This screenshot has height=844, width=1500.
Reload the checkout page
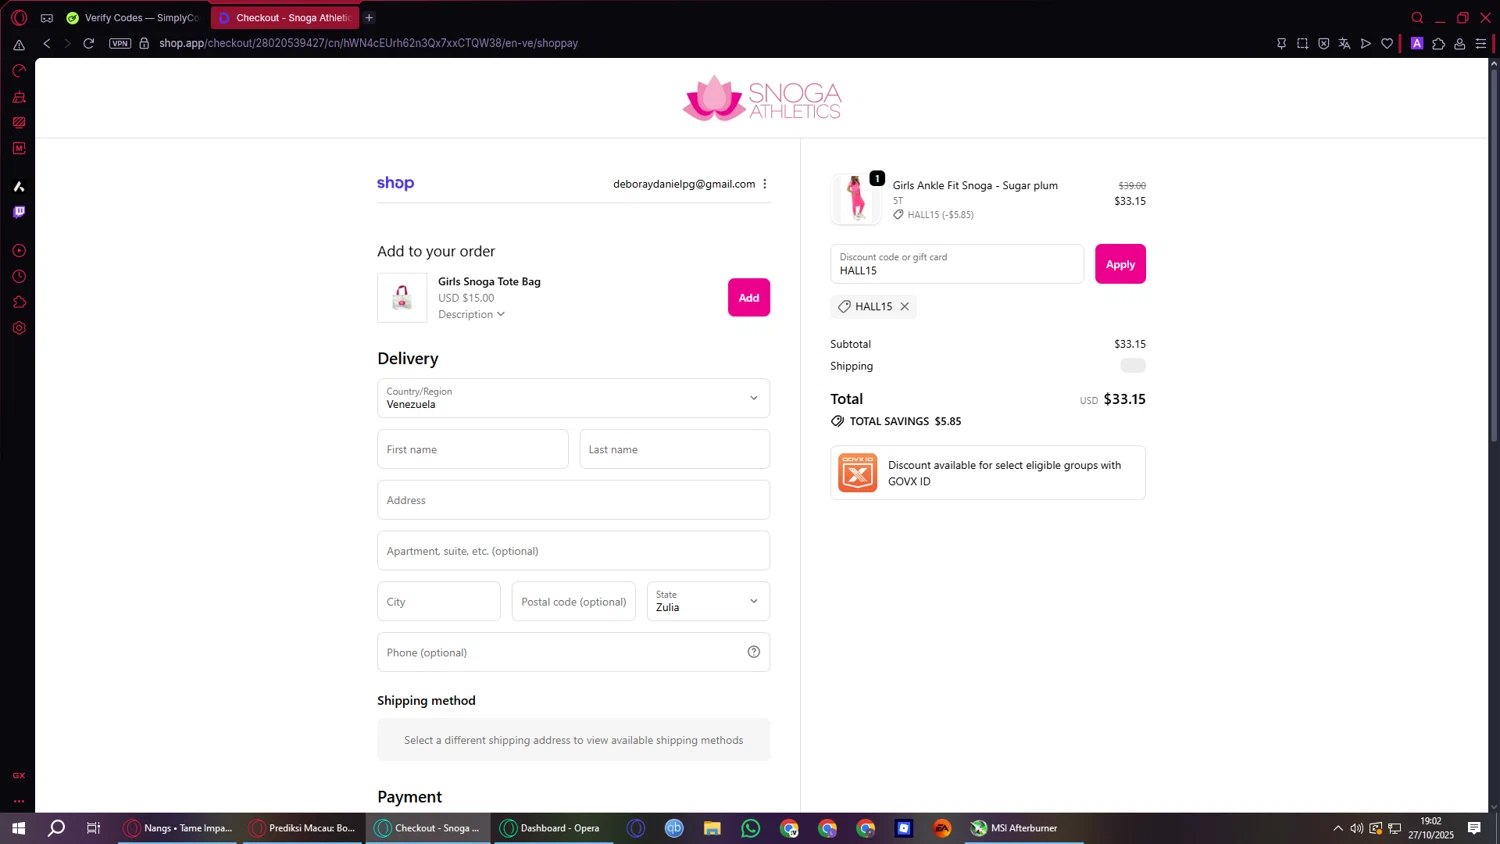pos(89,43)
